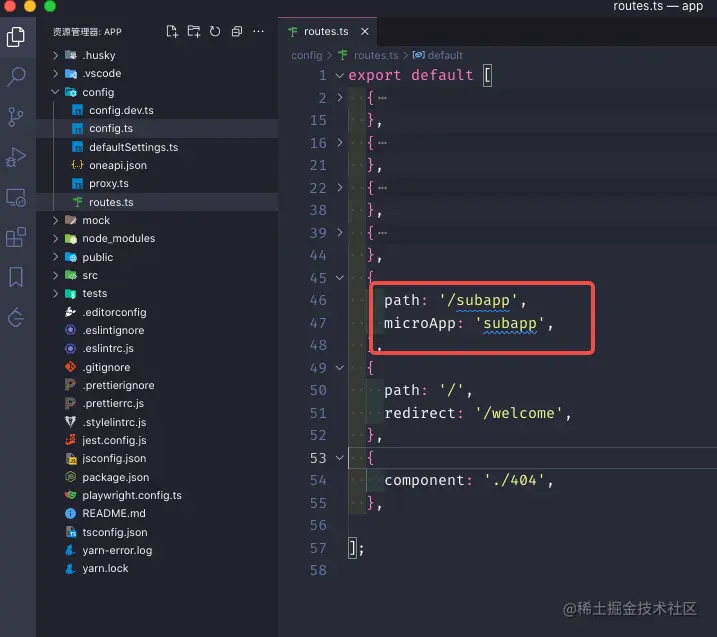Open the Explorer view in activity bar

coord(16,37)
